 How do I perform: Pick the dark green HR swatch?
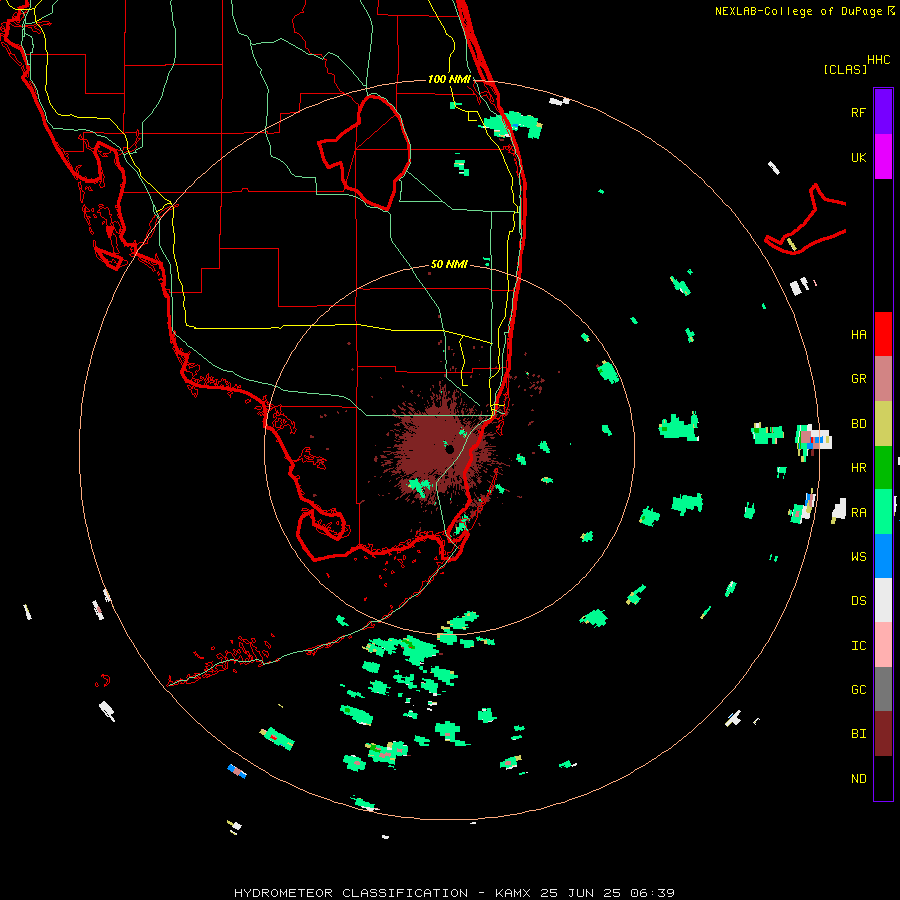pos(883,467)
